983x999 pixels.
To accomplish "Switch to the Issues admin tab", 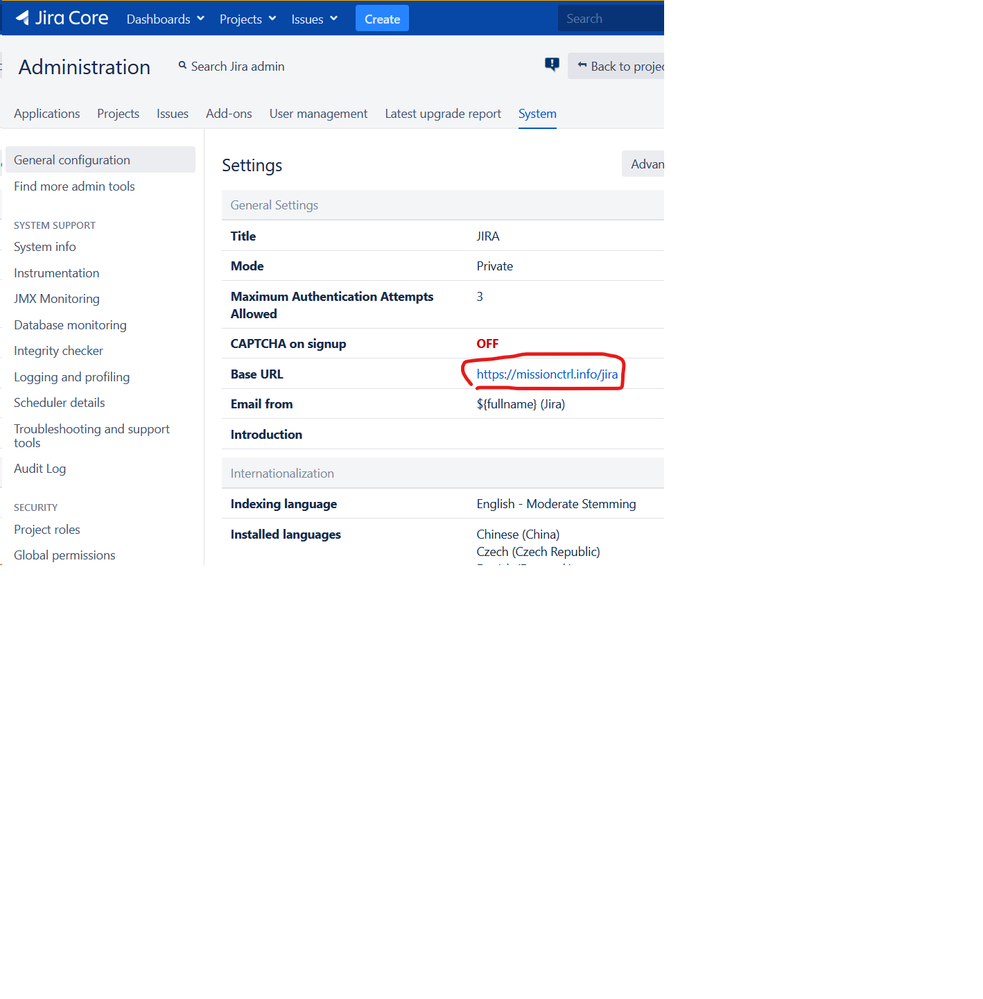I will (173, 113).
